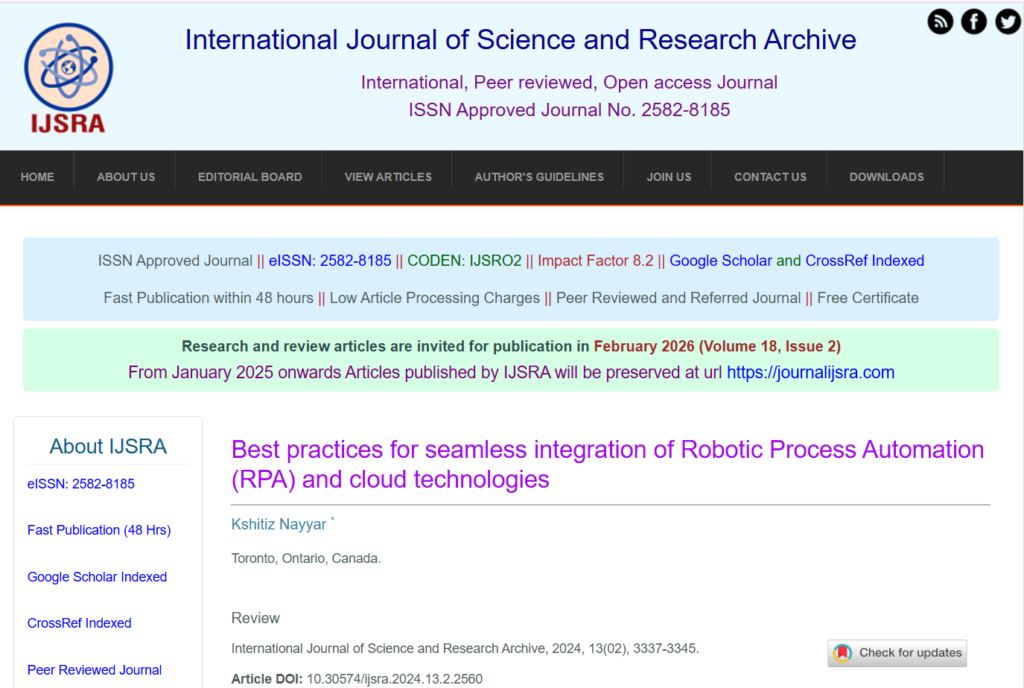This screenshot has width=1024, height=688.
Task: Click author name Kshitiz Nayyar
Action: (279, 525)
